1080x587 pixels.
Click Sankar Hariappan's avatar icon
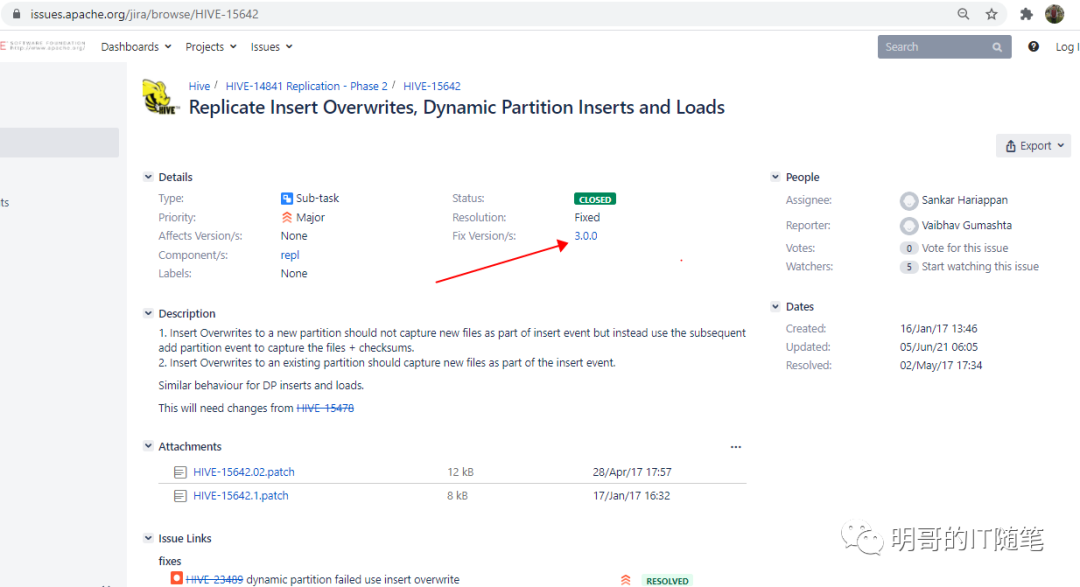click(908, 200)
